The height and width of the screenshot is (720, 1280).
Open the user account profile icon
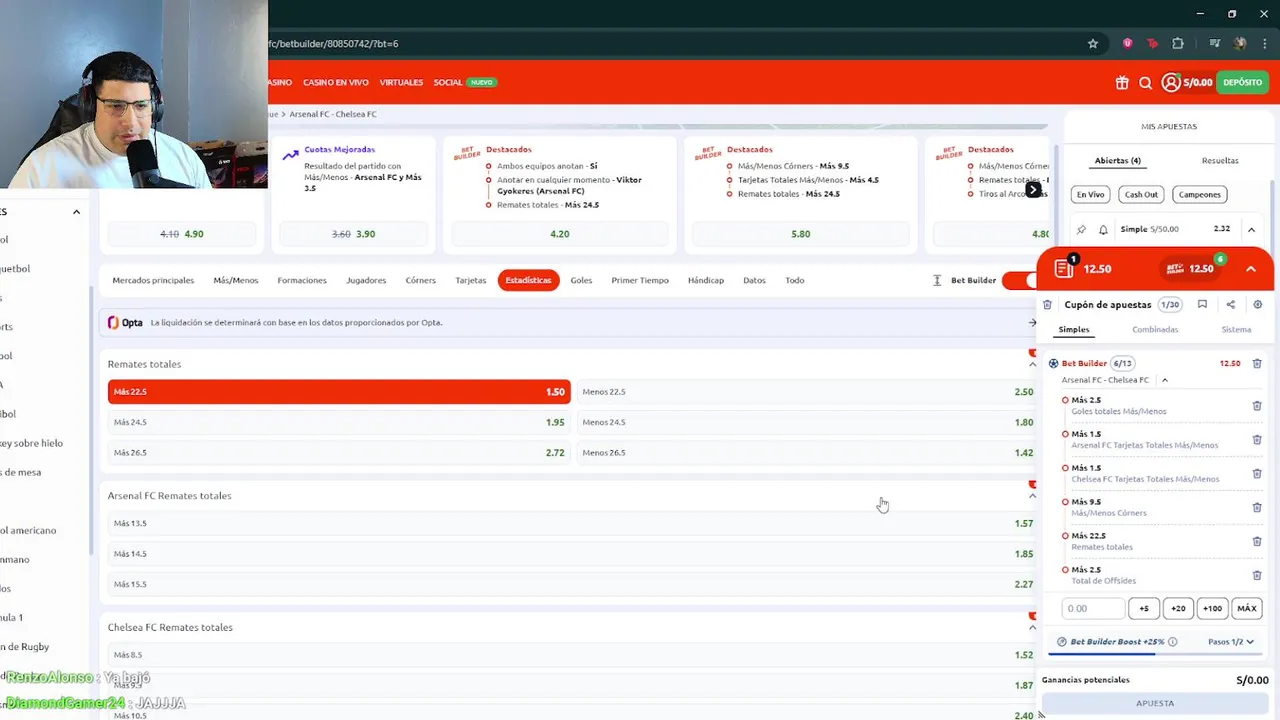pyautogui.click(x=1170, y=83)
